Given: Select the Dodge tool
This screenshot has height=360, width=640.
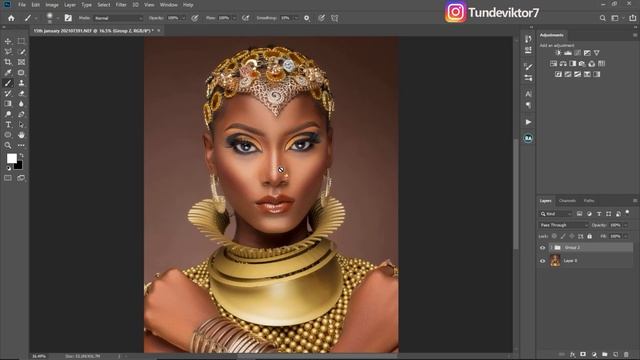Looking at the screenshot, I should (x=8, y=114).
